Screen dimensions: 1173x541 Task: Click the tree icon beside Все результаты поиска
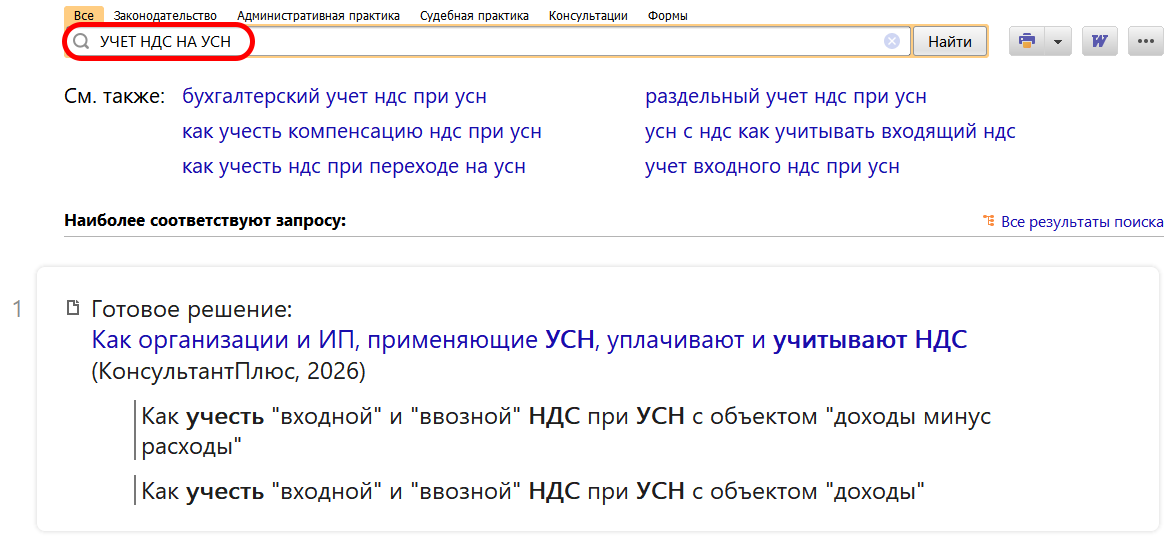[989, 221]
